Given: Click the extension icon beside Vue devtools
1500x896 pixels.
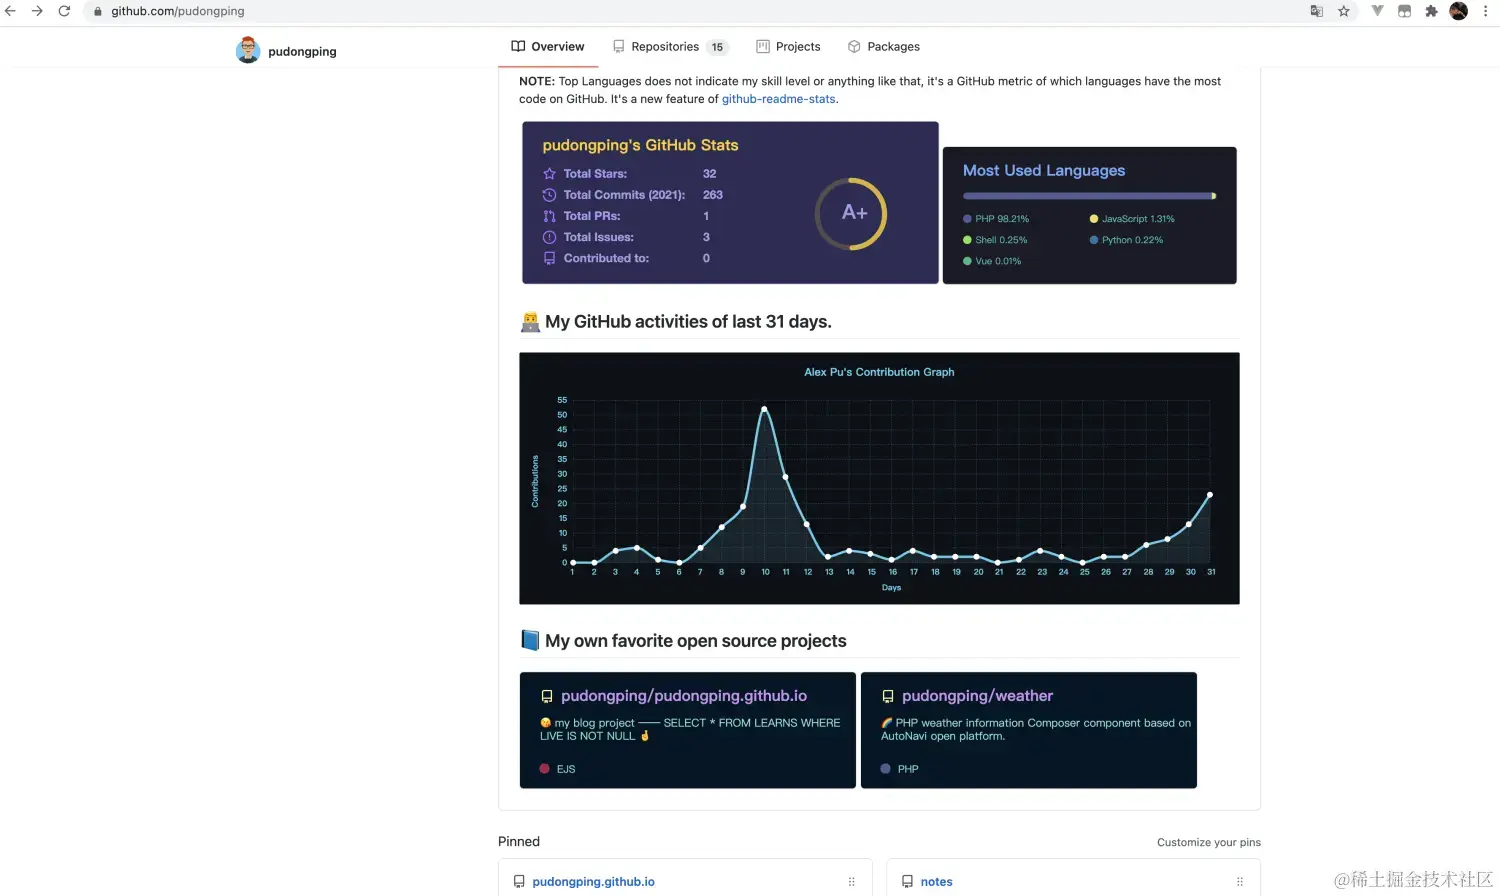Looking at the screenshot, I should click(1404, 11).
